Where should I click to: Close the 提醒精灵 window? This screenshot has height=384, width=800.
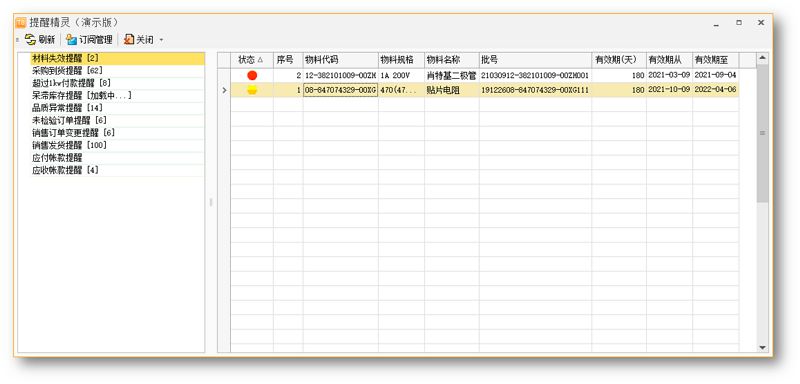click(761, 23)
